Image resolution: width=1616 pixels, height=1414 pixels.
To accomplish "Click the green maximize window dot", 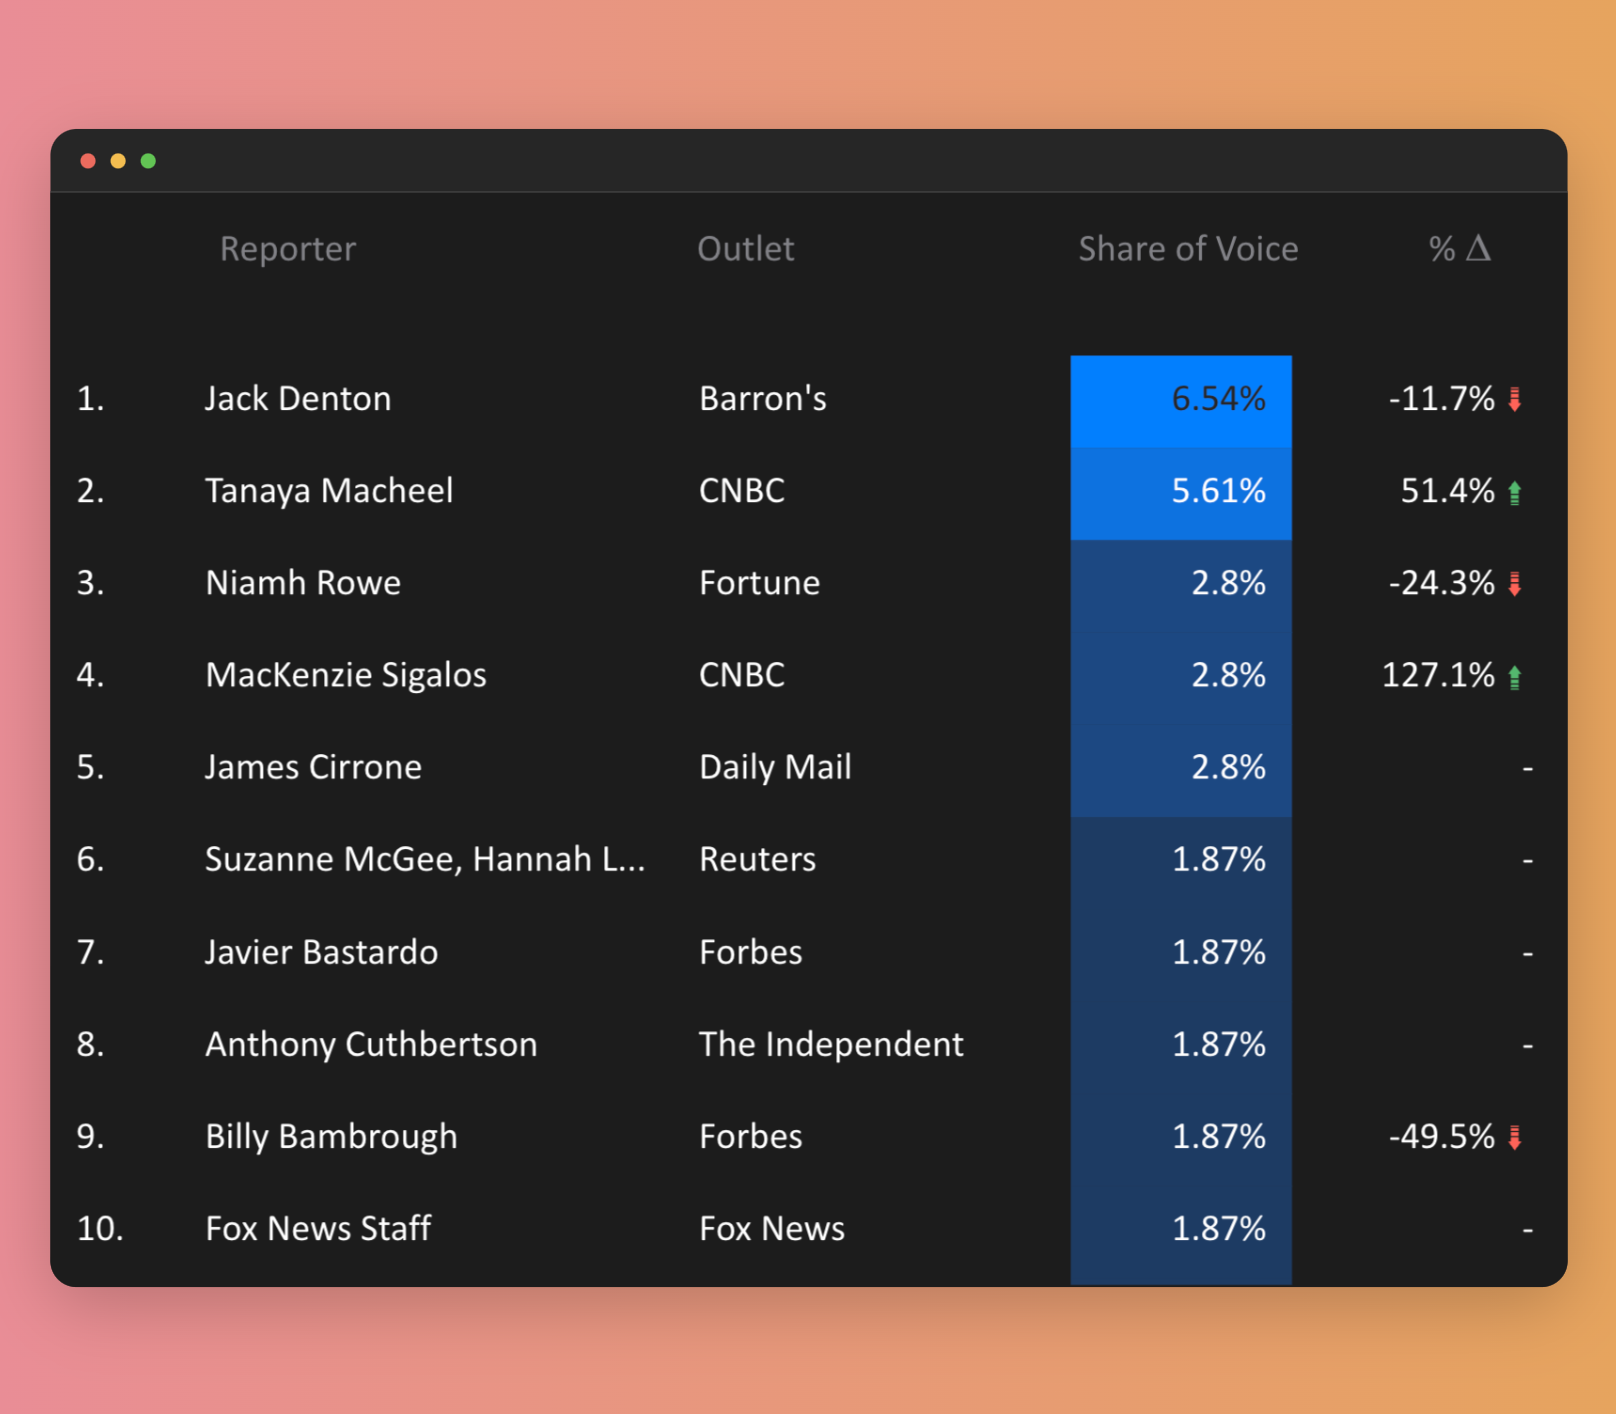I will tap(148, 161).
